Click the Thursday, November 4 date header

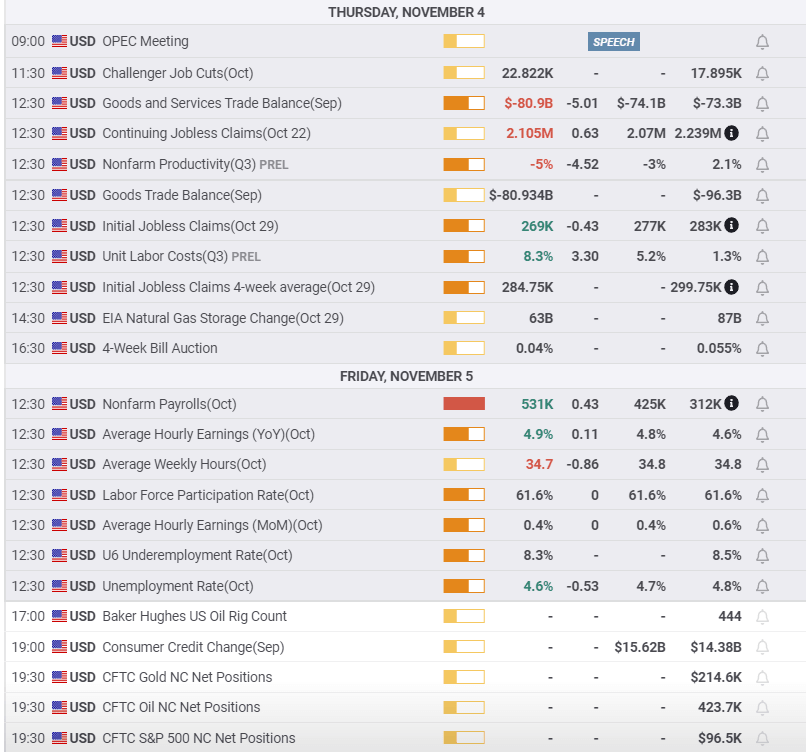406,12
